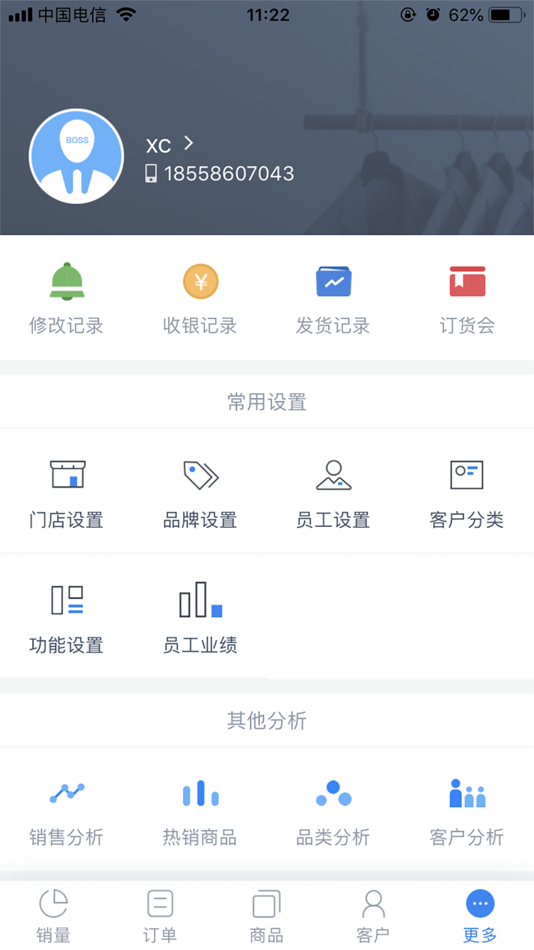This screenshot has height=950, width=534.
Task: Tap the 热销商品 bars icon
Action: pos(201,792)
